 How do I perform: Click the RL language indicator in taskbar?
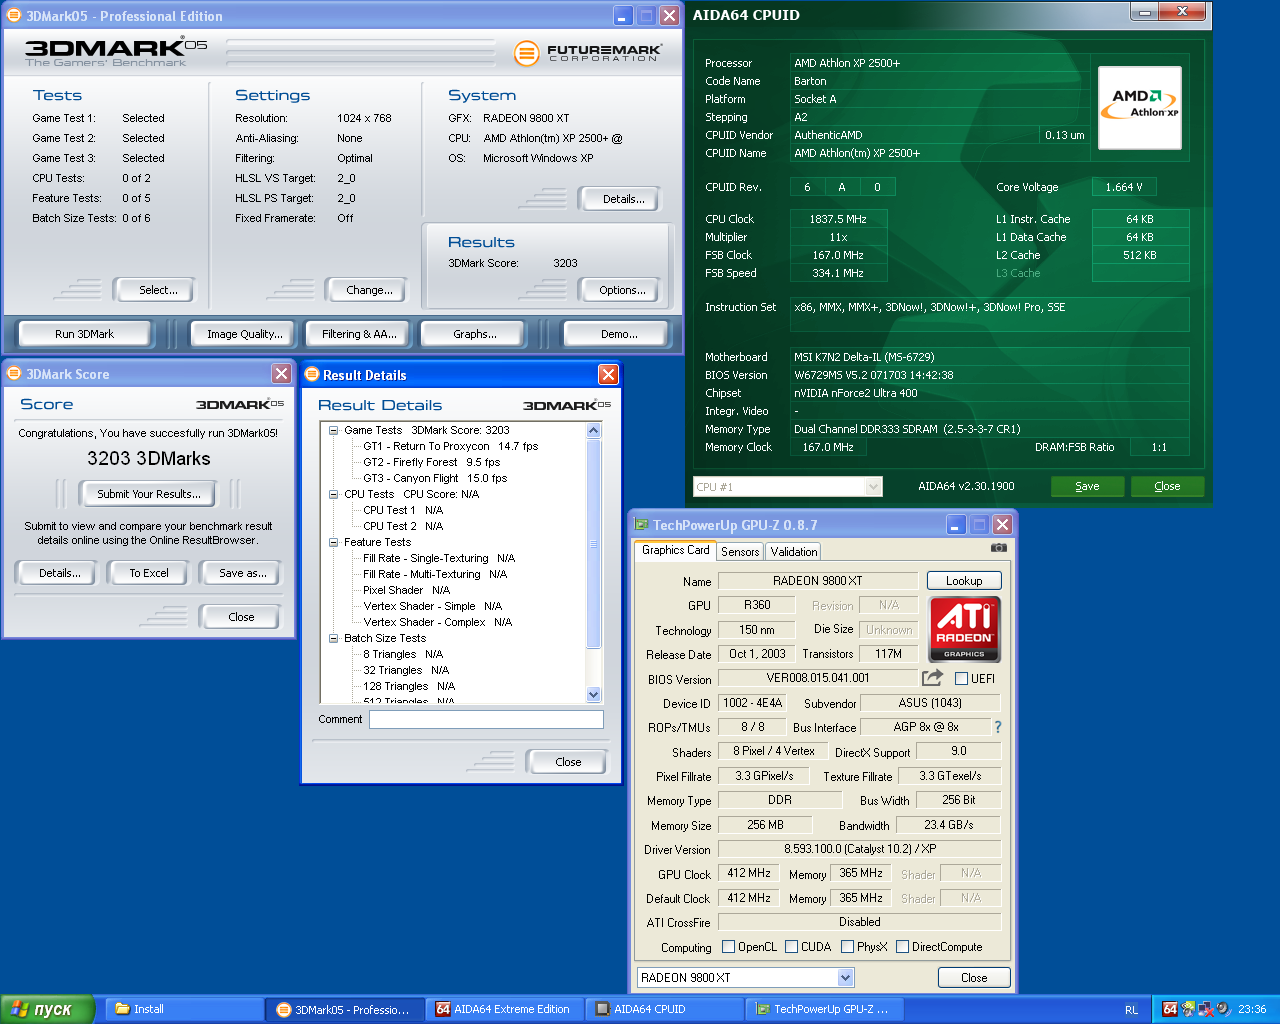1131,1010
